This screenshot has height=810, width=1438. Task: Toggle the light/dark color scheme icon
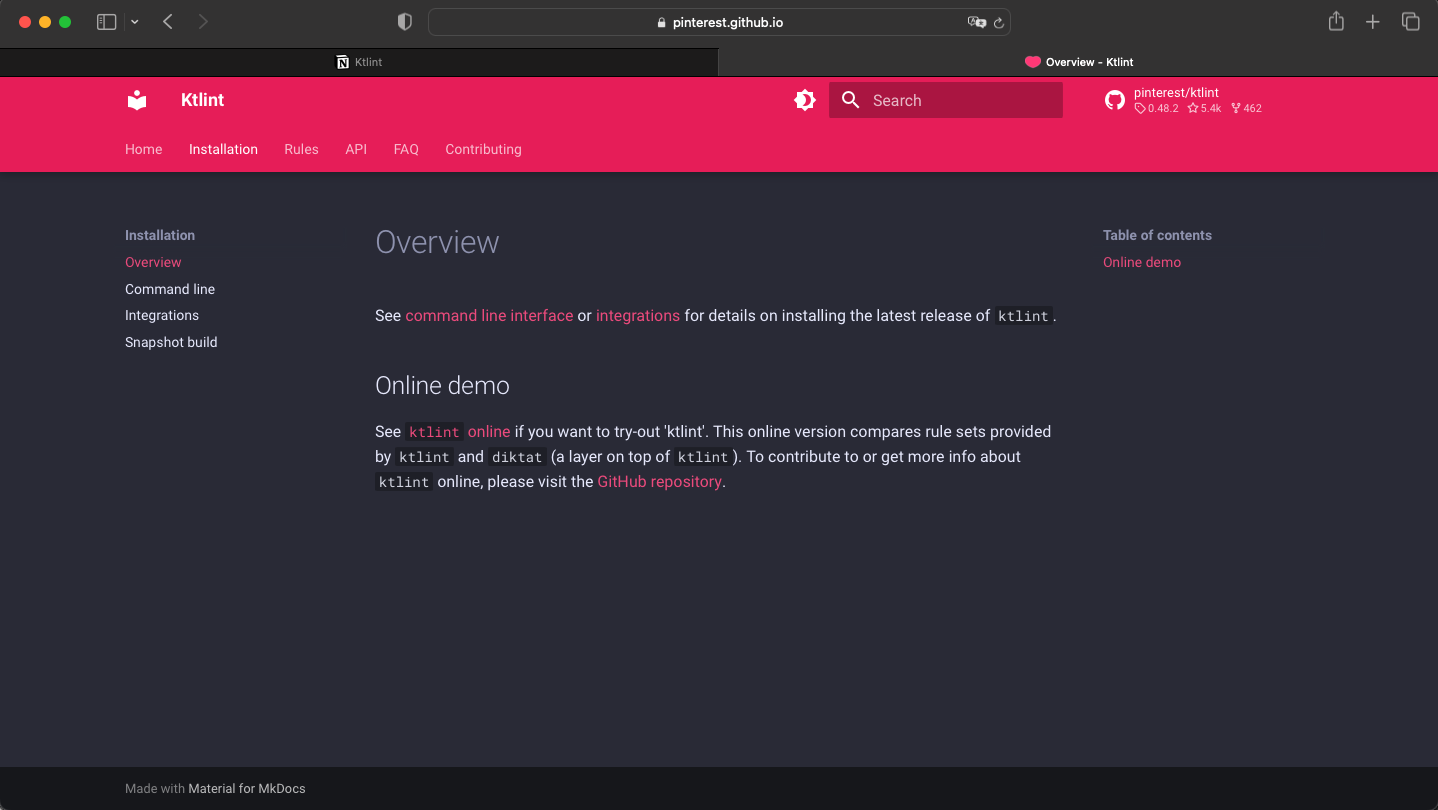(x=805, y=100)
